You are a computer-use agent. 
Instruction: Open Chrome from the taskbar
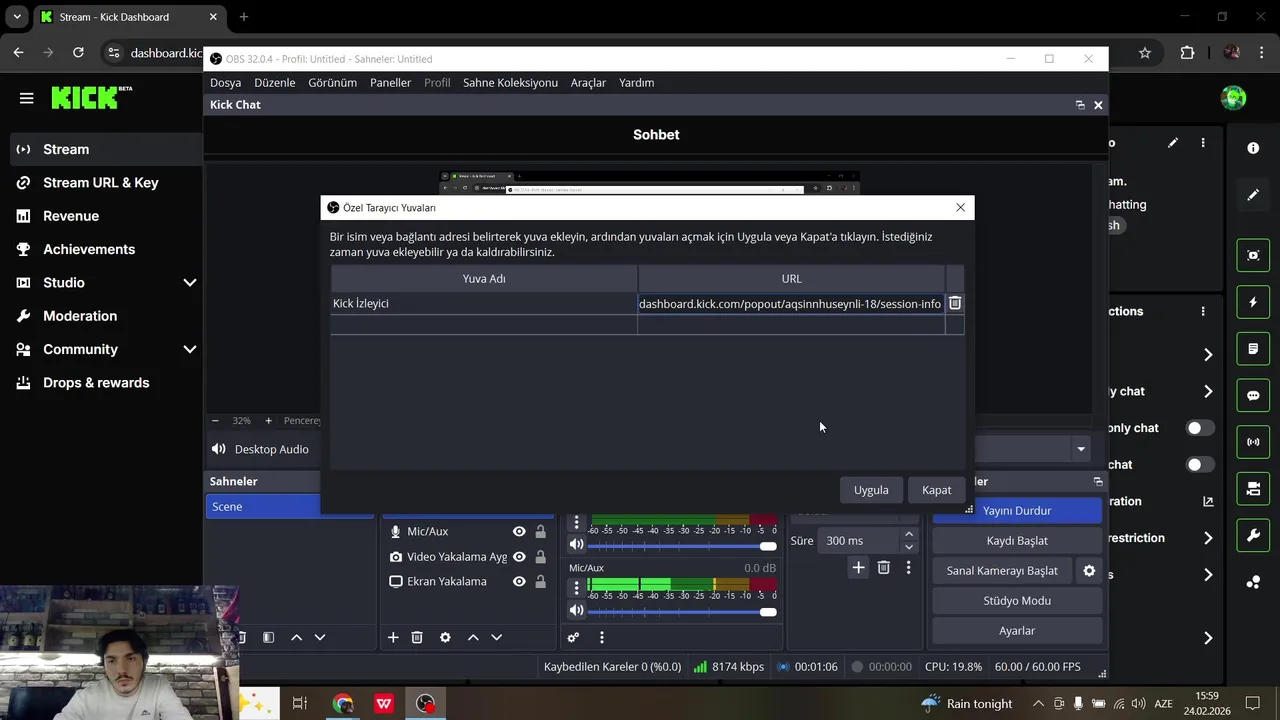[343, 704]
